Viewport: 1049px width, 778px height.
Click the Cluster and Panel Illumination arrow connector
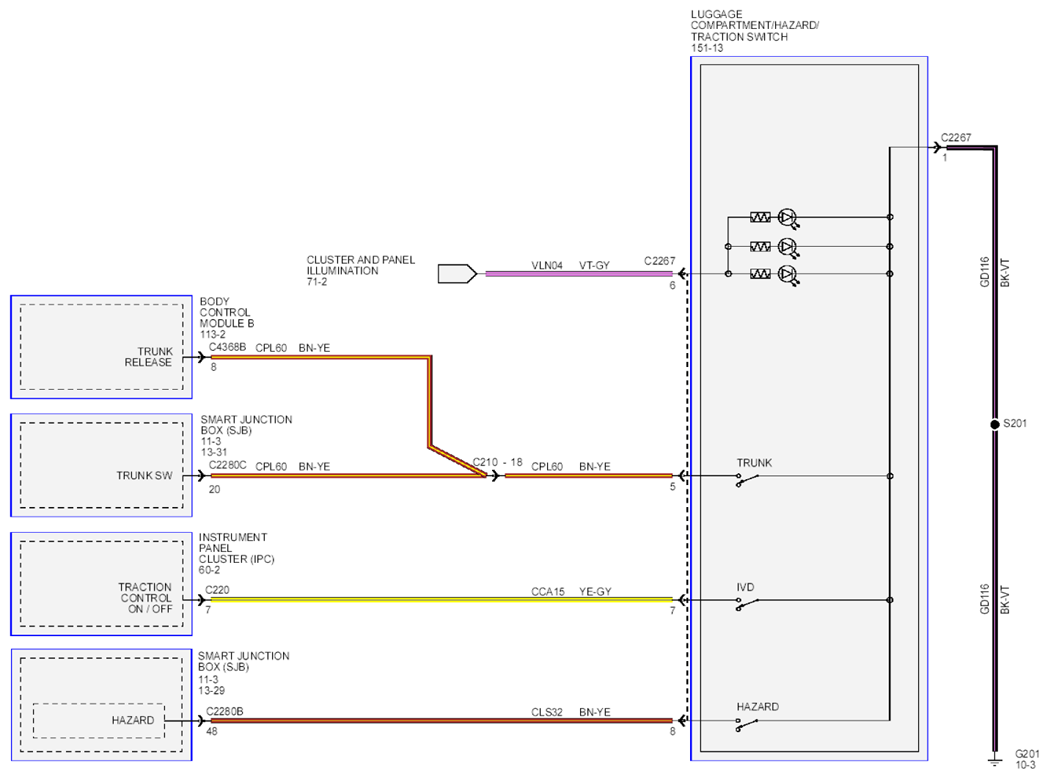[x=458, y=274]
